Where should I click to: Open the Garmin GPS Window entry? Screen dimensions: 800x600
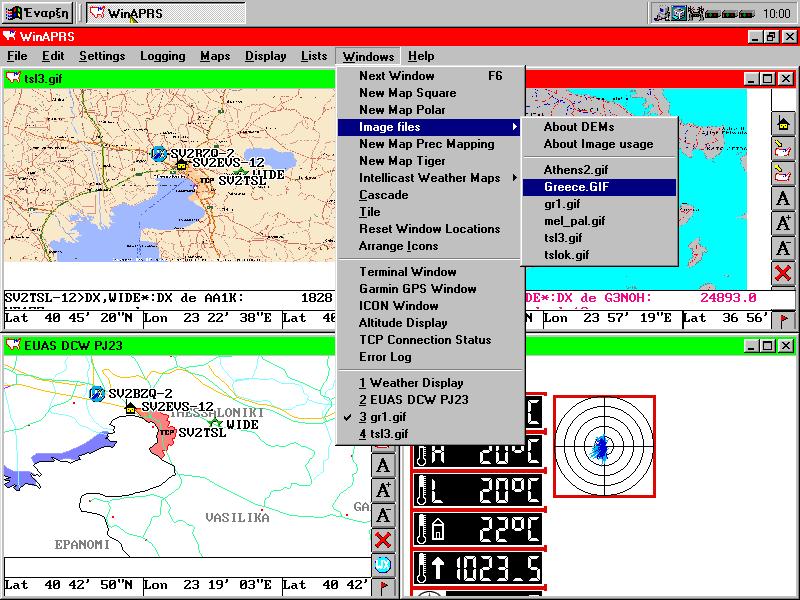click(429, 289)
